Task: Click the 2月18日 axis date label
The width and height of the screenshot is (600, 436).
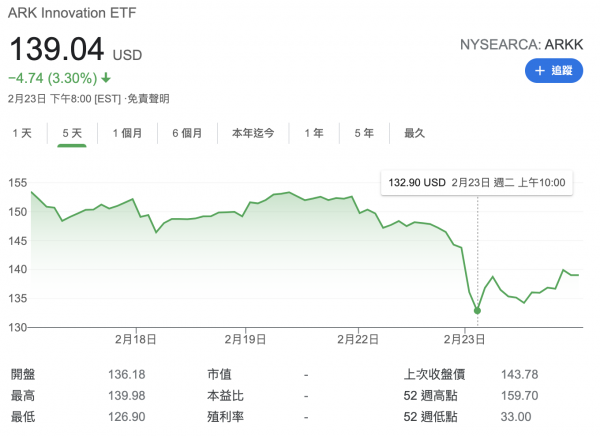Action: (135, 339)
